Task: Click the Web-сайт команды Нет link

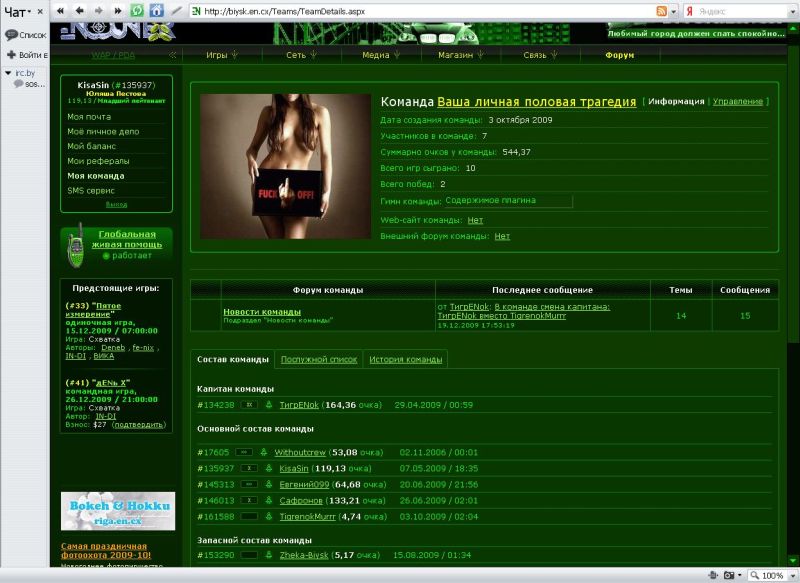Action: pos(475,220)
